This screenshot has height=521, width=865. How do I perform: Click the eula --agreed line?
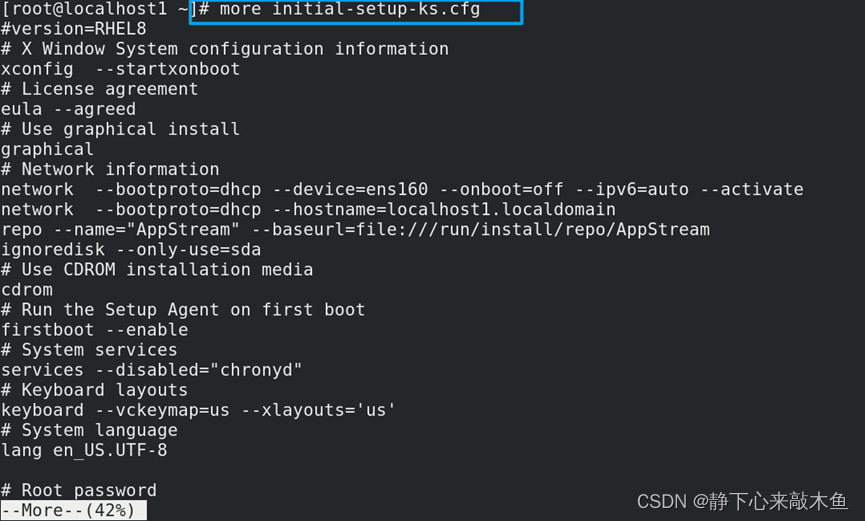(x=68, y=109)
